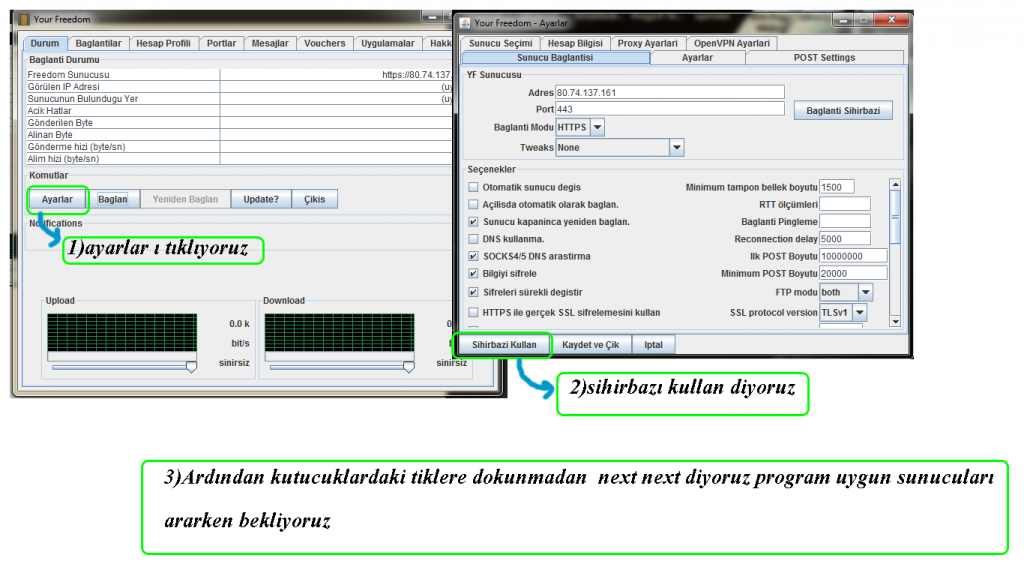This screenshot has width=1024, height=575.
Task: Click the Sihirbazi Kullan button
Action: click(504, 344)
